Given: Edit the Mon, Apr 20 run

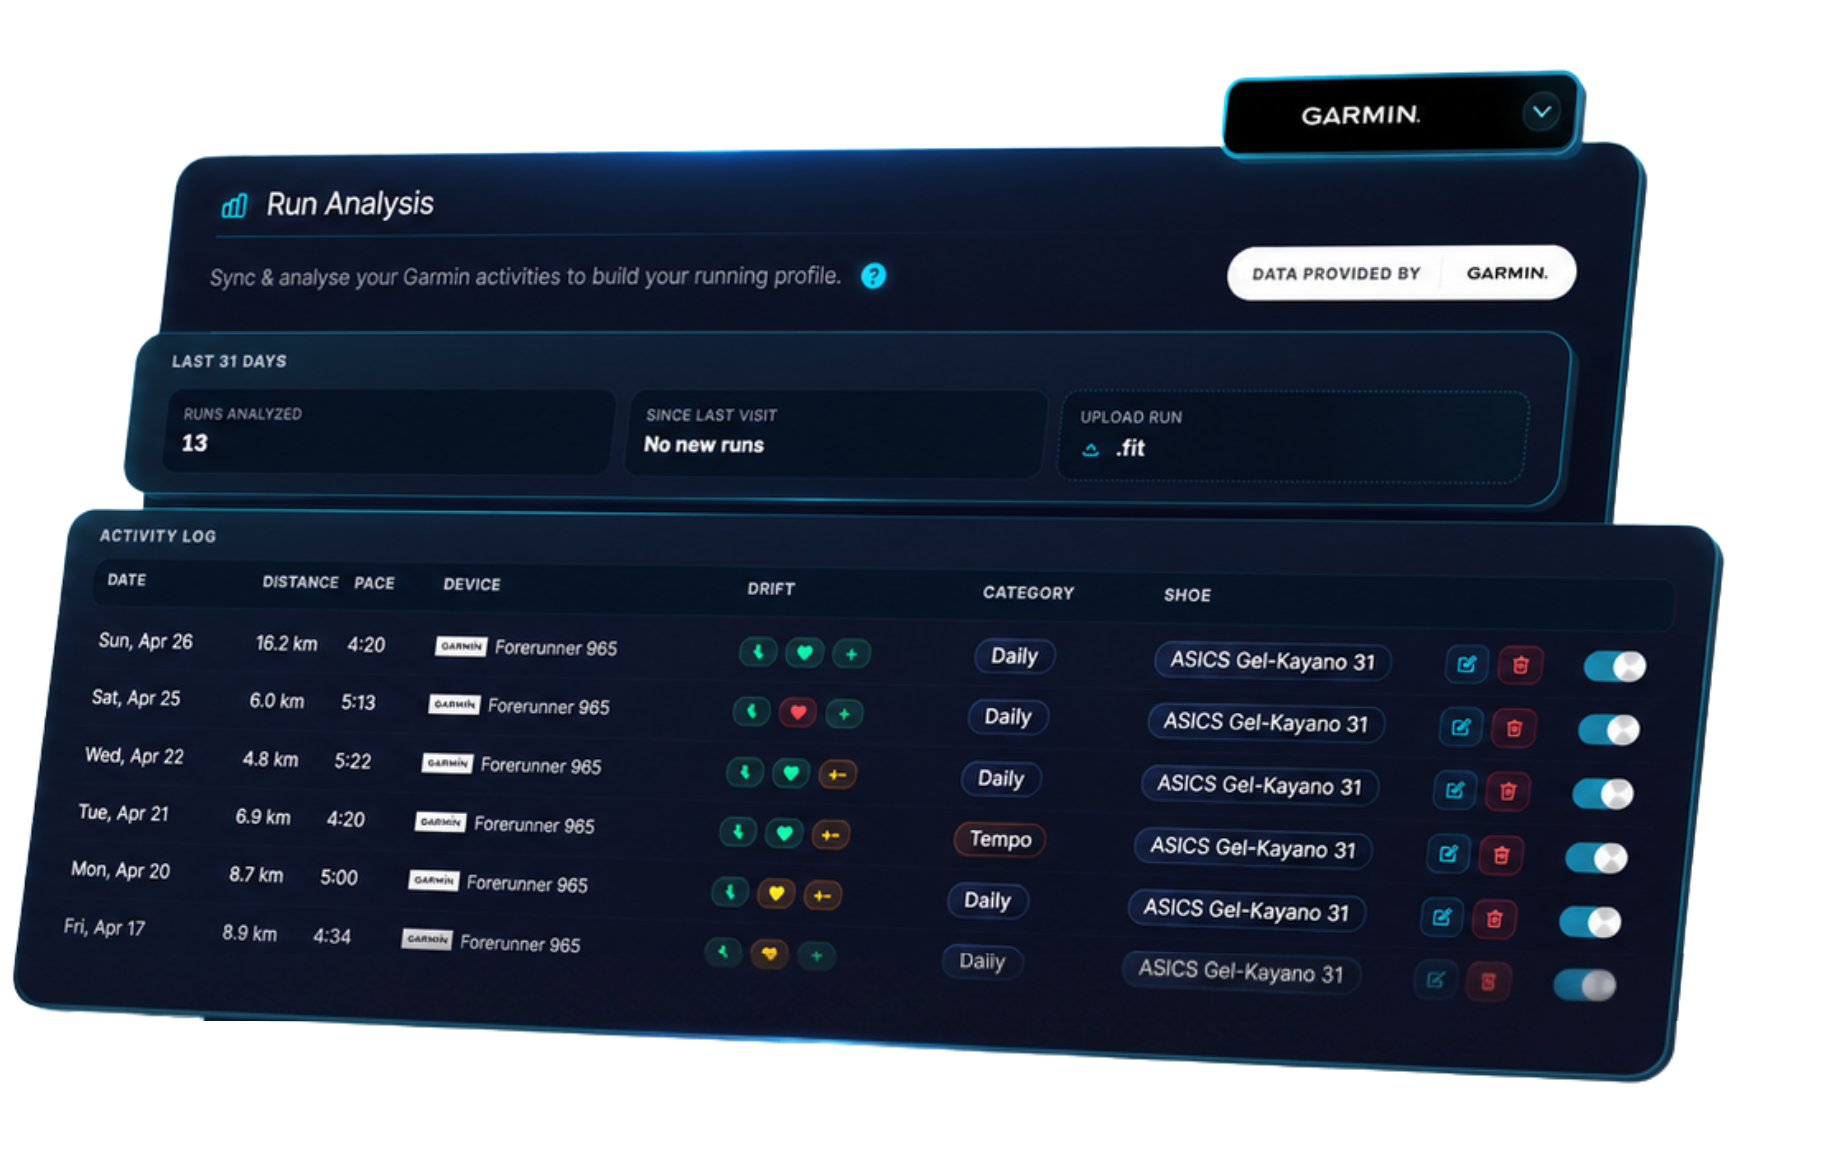Looking at the screenshot, I should pos(1441,917).
